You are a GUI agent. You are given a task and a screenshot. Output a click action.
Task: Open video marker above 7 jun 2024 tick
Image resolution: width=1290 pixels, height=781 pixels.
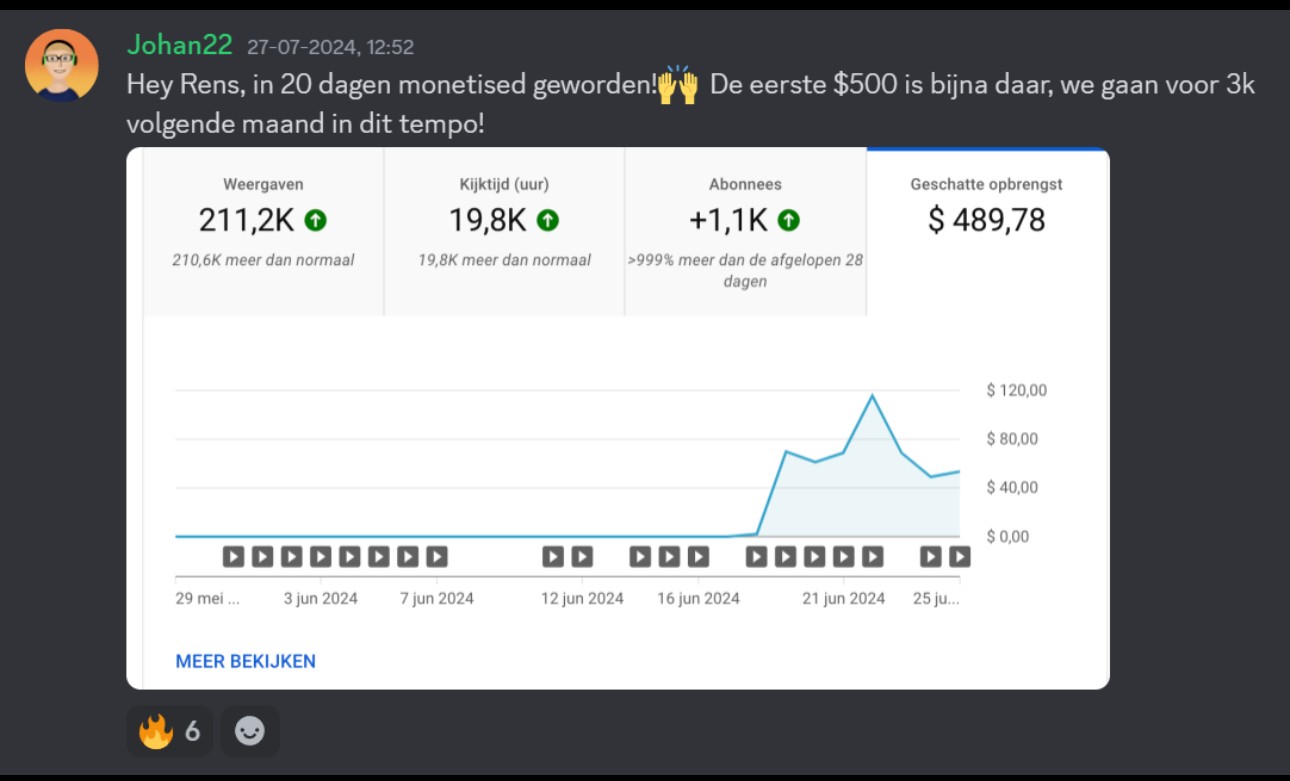(437, 557)
